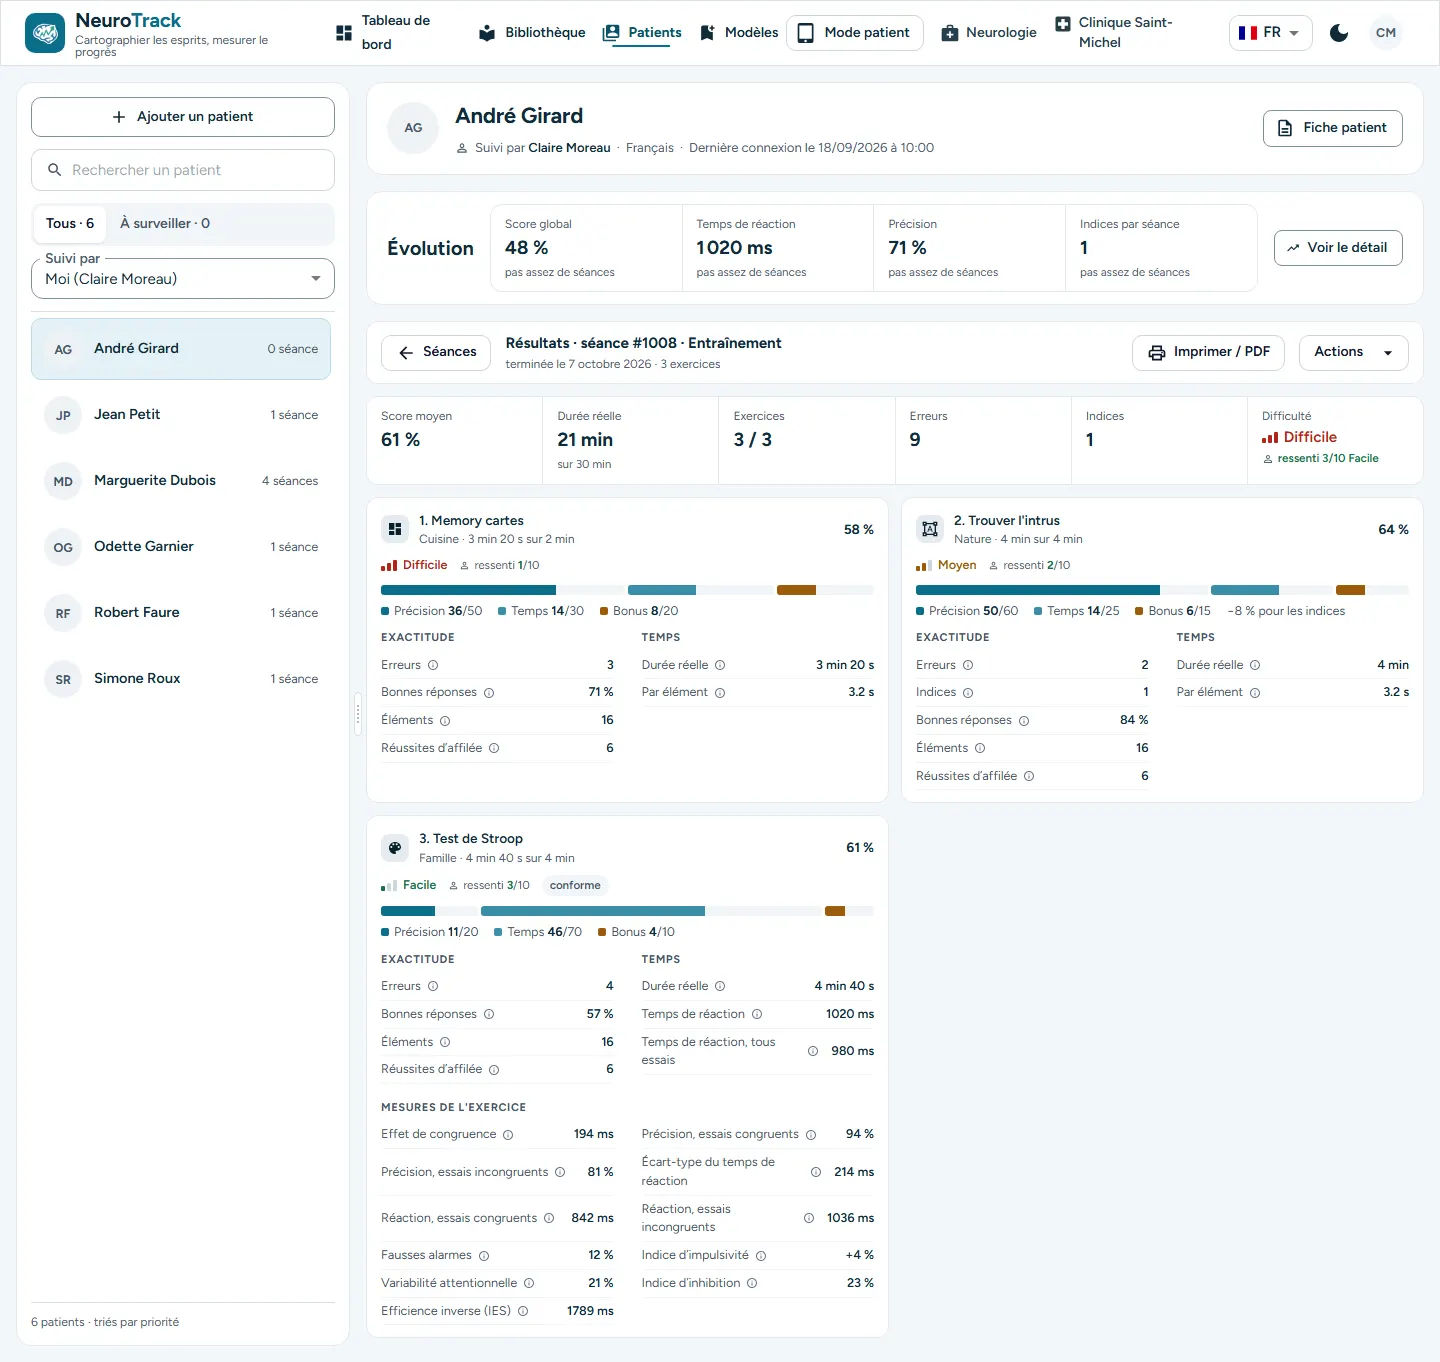Show info for Memory cartes Erreurs
Screen dimensions: 1440x1362
(x=433, y=665)
